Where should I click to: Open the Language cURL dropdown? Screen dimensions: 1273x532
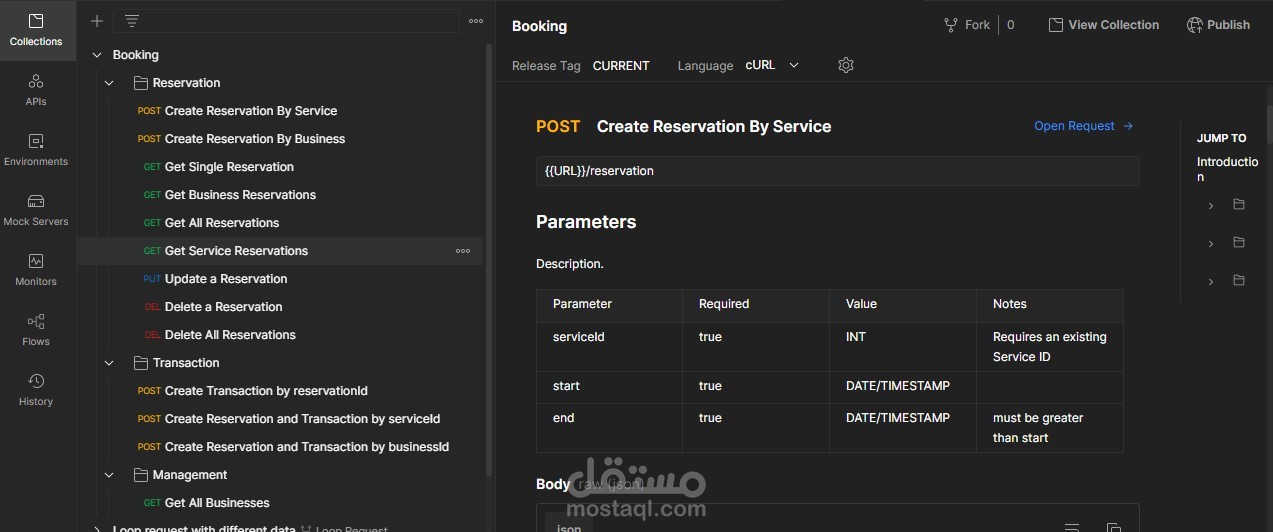(772, 65)
